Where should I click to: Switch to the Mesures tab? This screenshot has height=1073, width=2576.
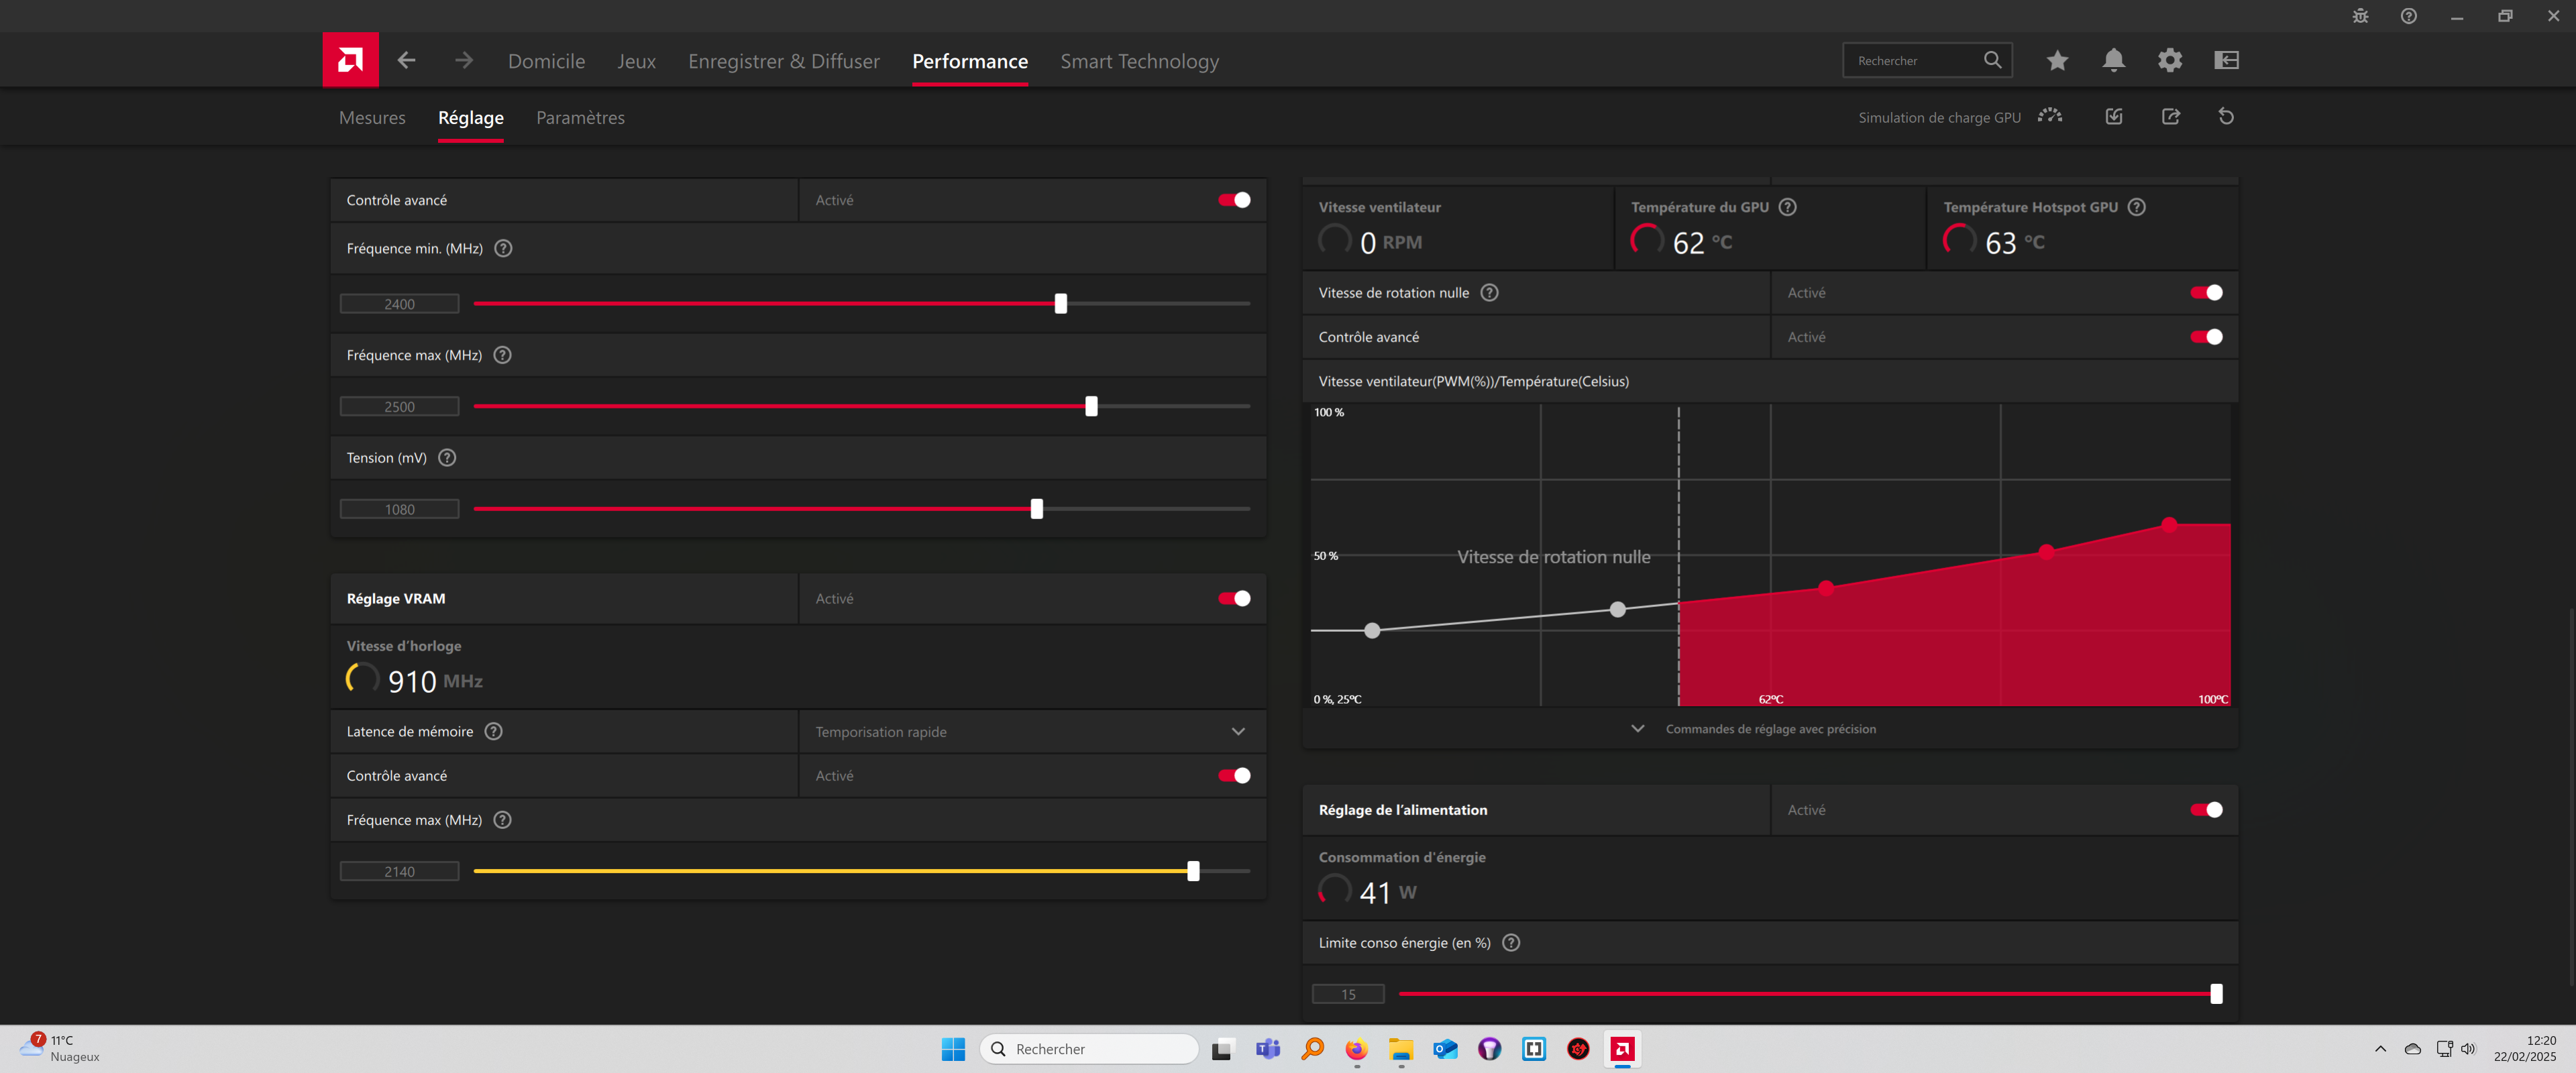click(x=372, y=118)
